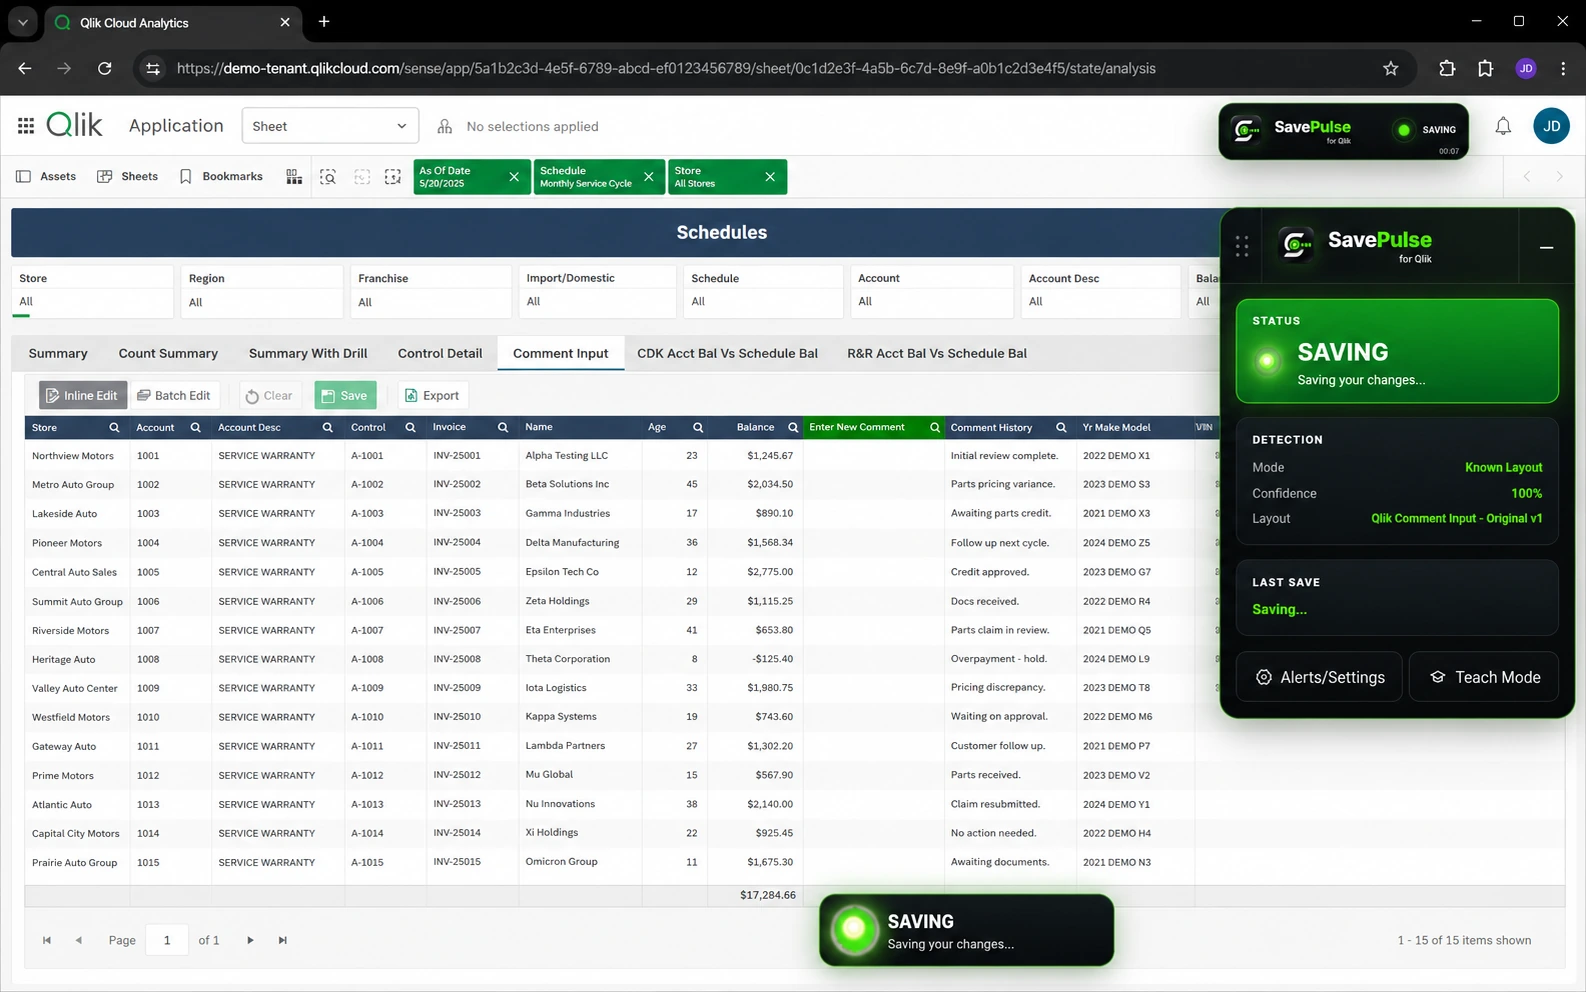The height and width of the screenshot is (992, 1586).
Task: Go to next sheet arrow
Action: 1559,176
